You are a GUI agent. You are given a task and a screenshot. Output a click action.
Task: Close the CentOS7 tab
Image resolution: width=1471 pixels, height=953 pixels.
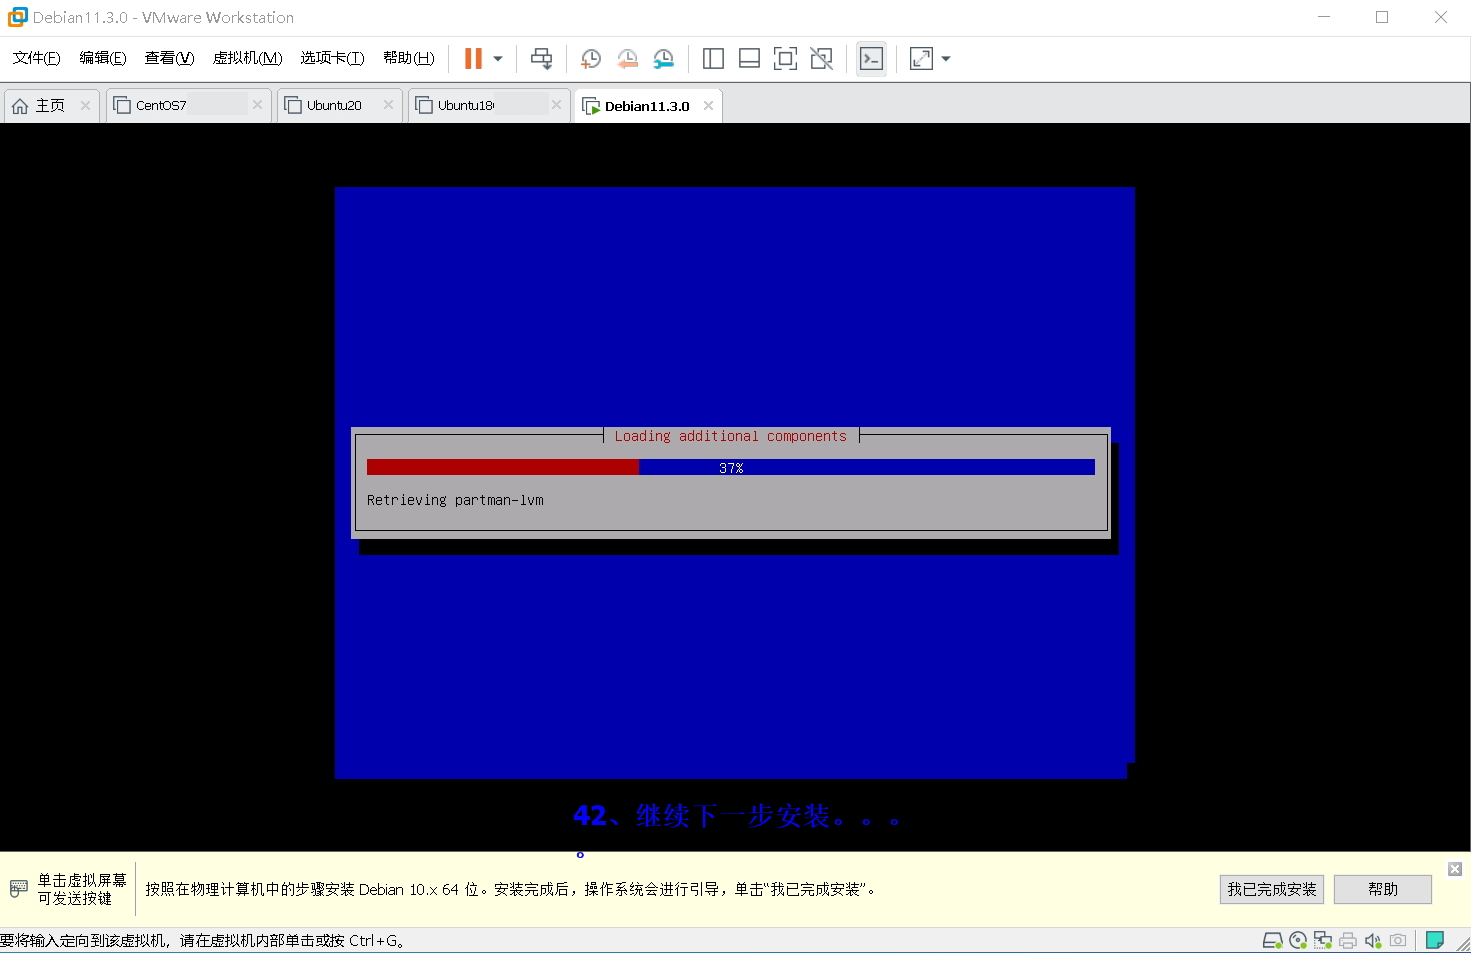tap(257, 105)
